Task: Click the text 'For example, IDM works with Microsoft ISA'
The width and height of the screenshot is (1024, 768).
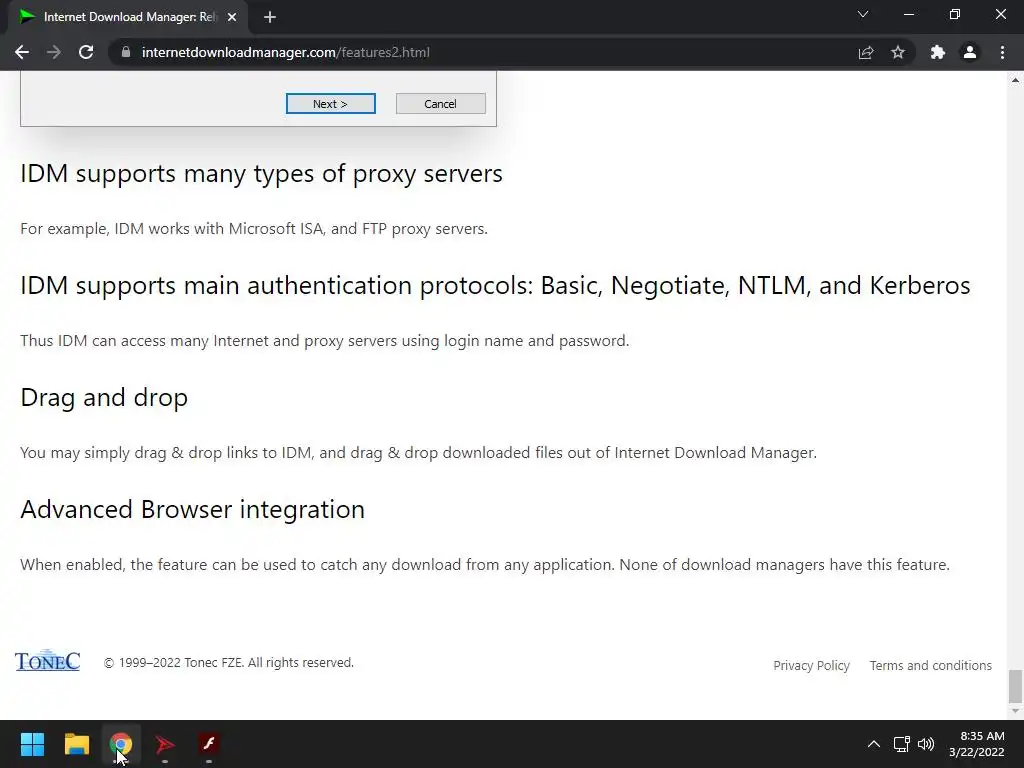Action: click(172, 229)
